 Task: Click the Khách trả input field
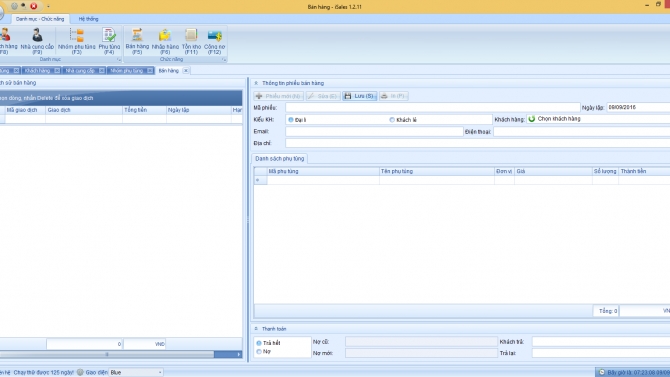[601, 342]
